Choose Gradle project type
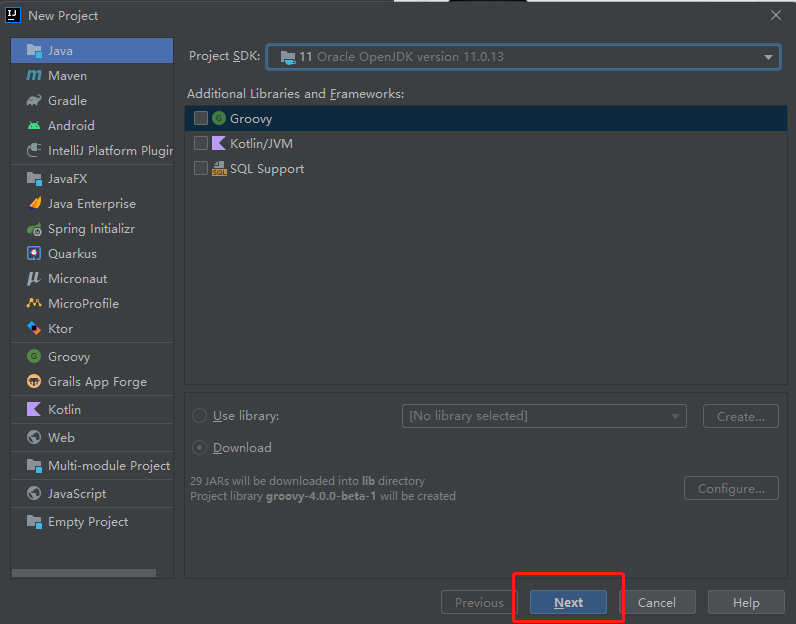 [92, 101]
